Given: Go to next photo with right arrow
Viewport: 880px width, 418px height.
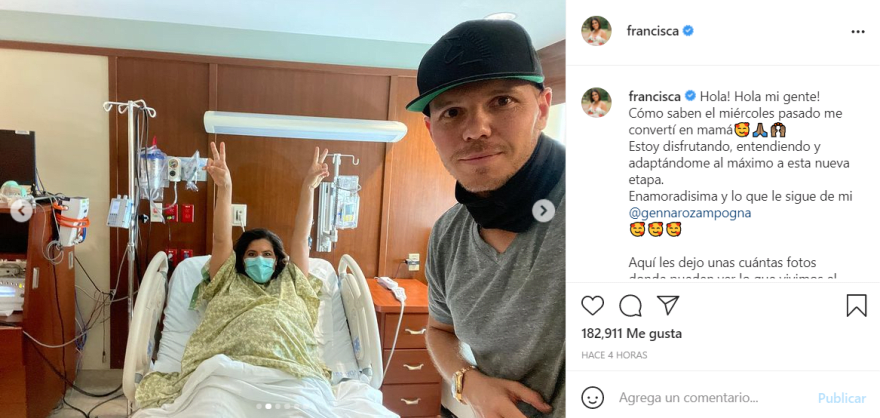Looking at the screenshot, I should pos(543,211).
